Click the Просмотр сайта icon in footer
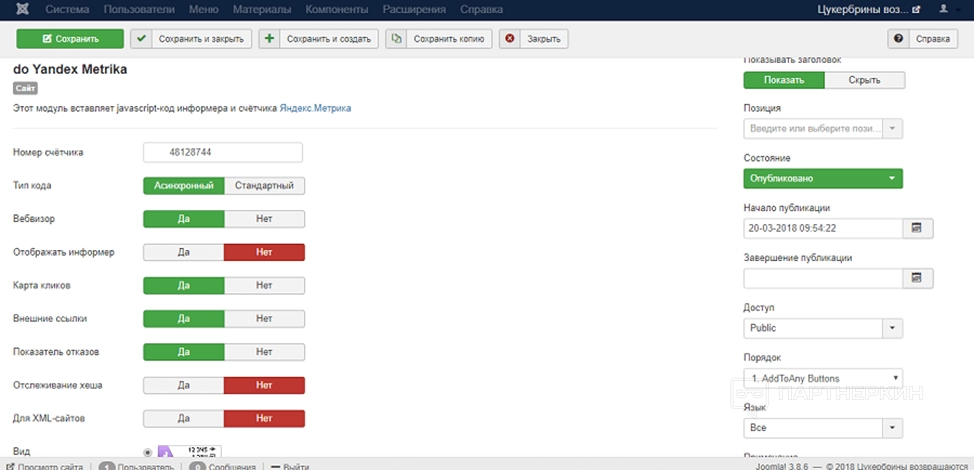Viewport: 974px width, 470px height. pyautogui.click(x=10, y=466)
